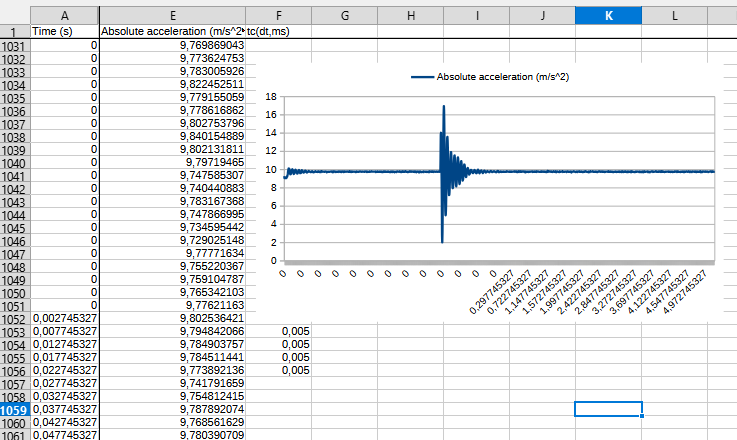Click the 'Absolute acceleration (m/s^2)' header cell

[x=172, y=32]
